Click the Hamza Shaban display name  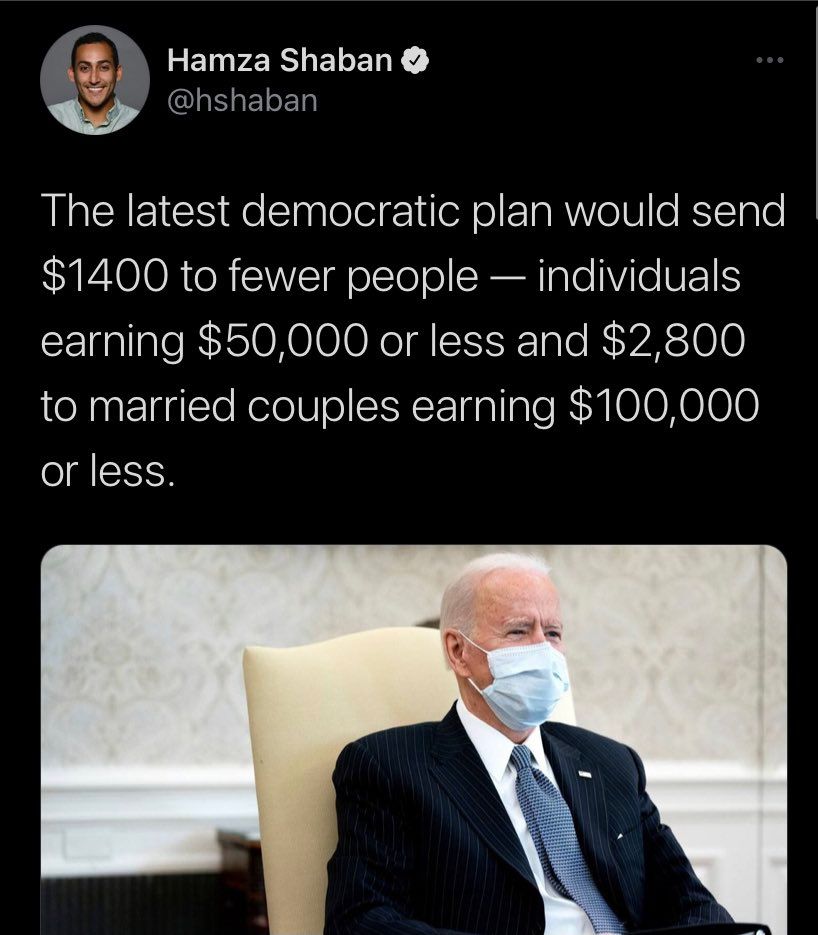coord(280,61)
